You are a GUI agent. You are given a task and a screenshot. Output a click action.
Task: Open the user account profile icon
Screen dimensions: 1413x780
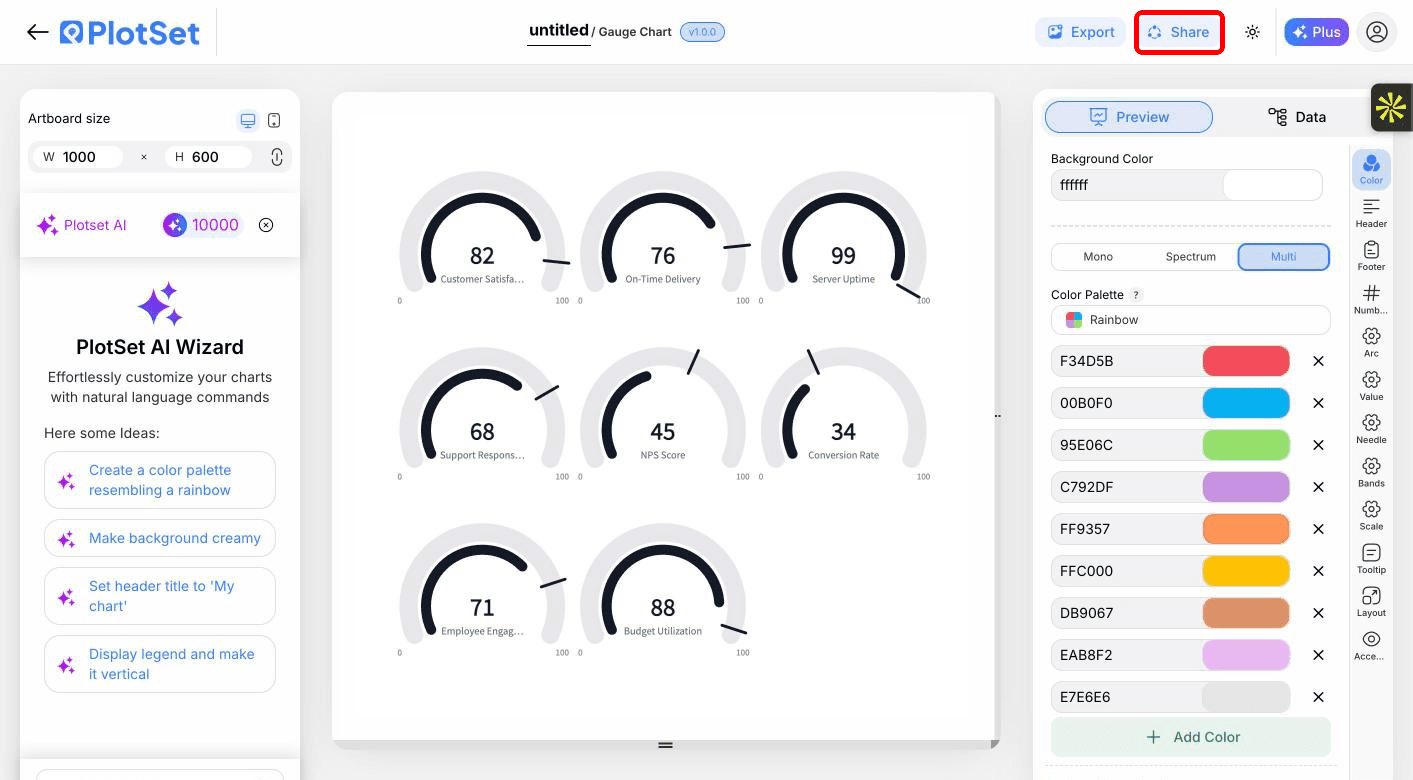click(1377, 32)
